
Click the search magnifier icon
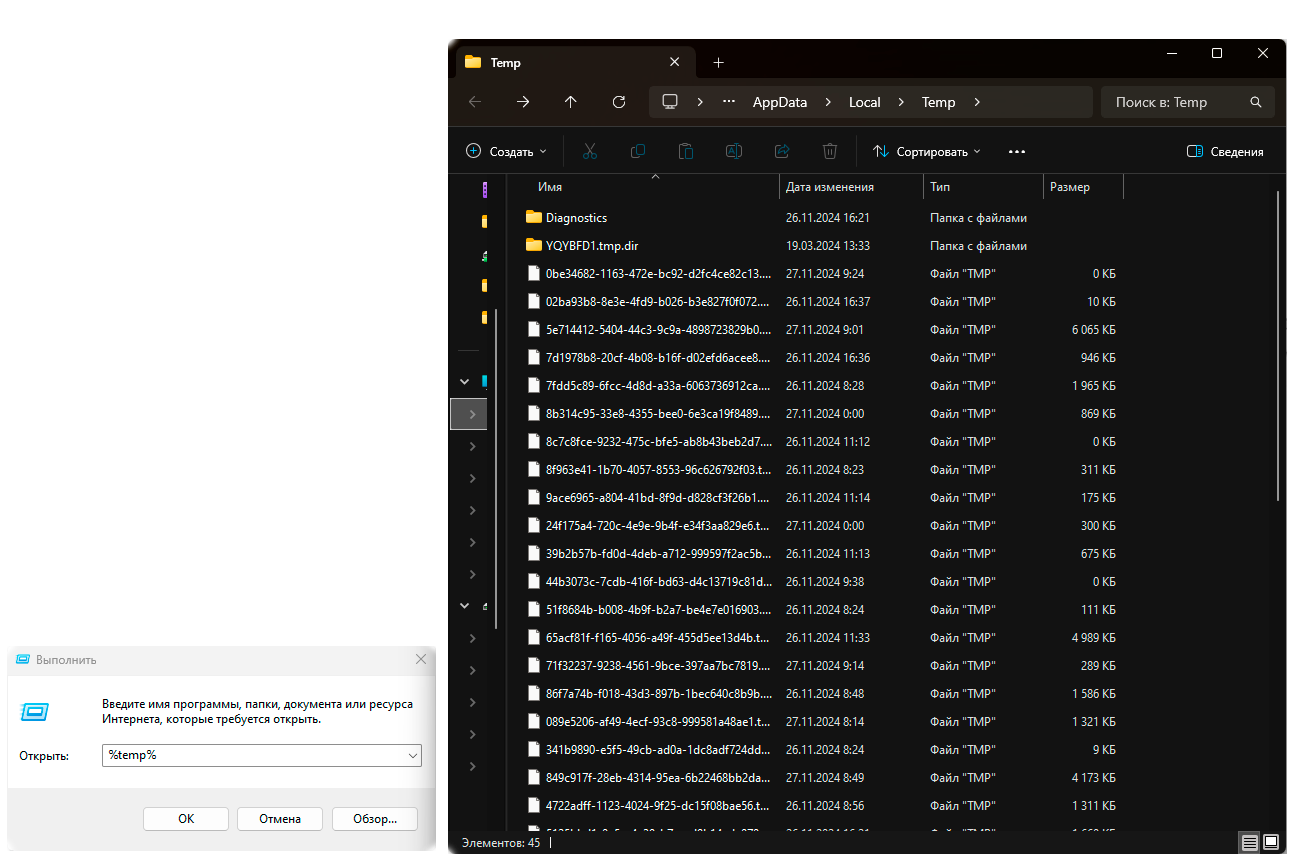1256,102
